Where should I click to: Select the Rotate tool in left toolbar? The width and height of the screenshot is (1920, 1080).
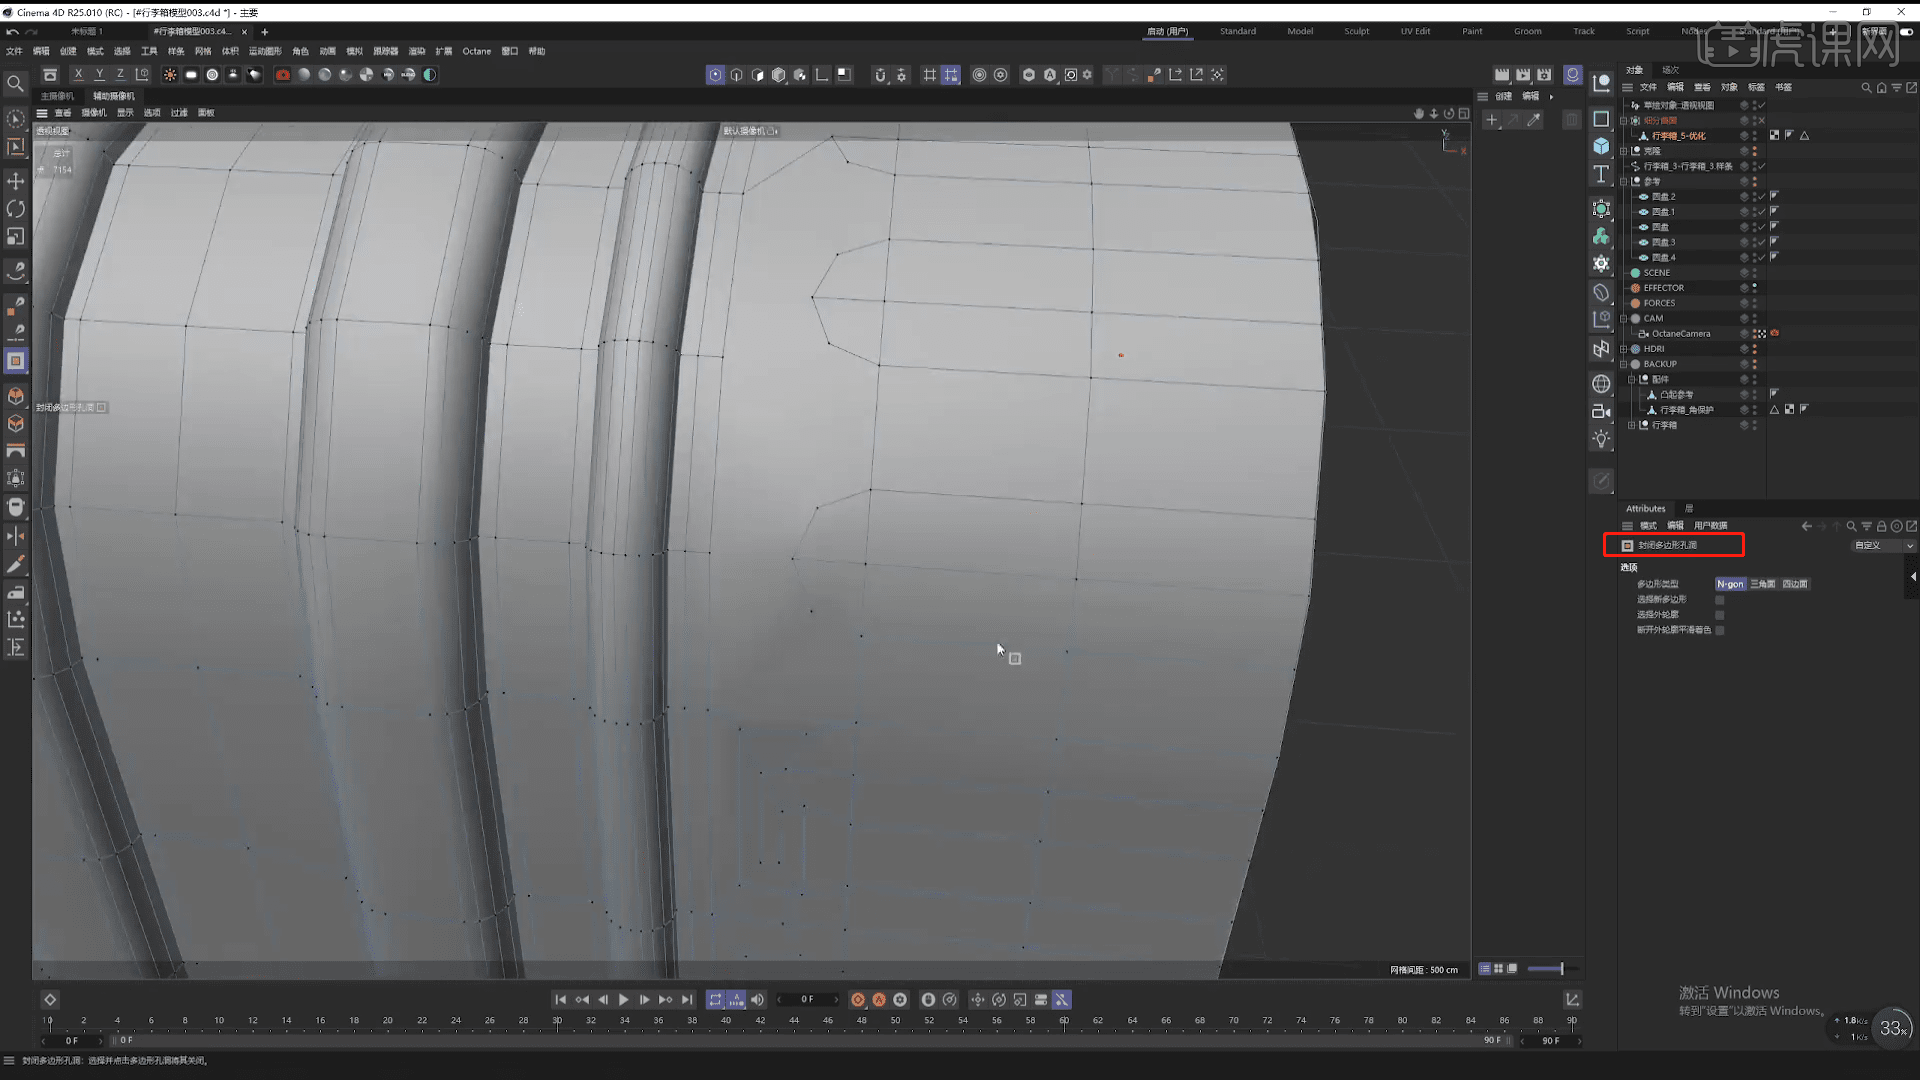(x=15, y=209)
